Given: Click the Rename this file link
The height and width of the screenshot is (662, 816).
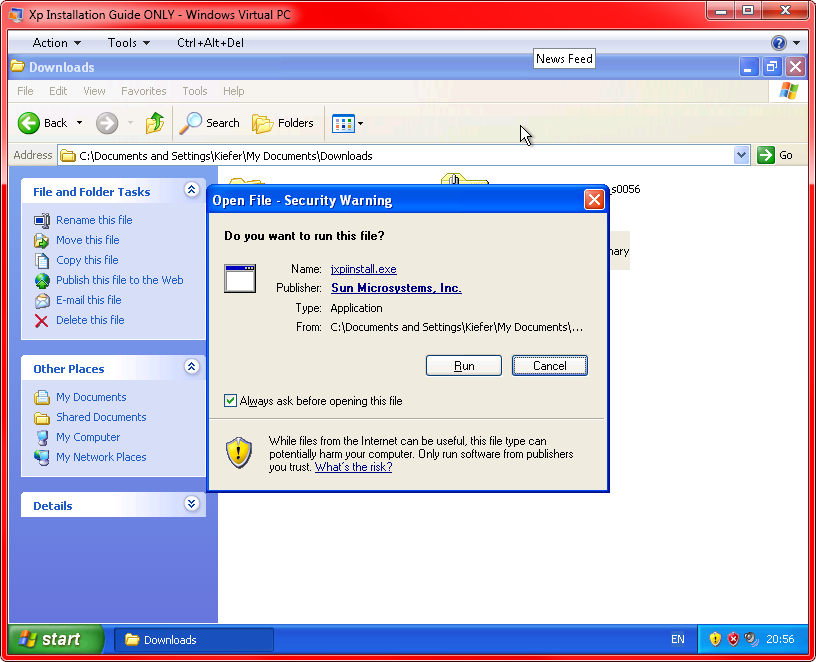Looking at the screenshot, I should (94, 220).
